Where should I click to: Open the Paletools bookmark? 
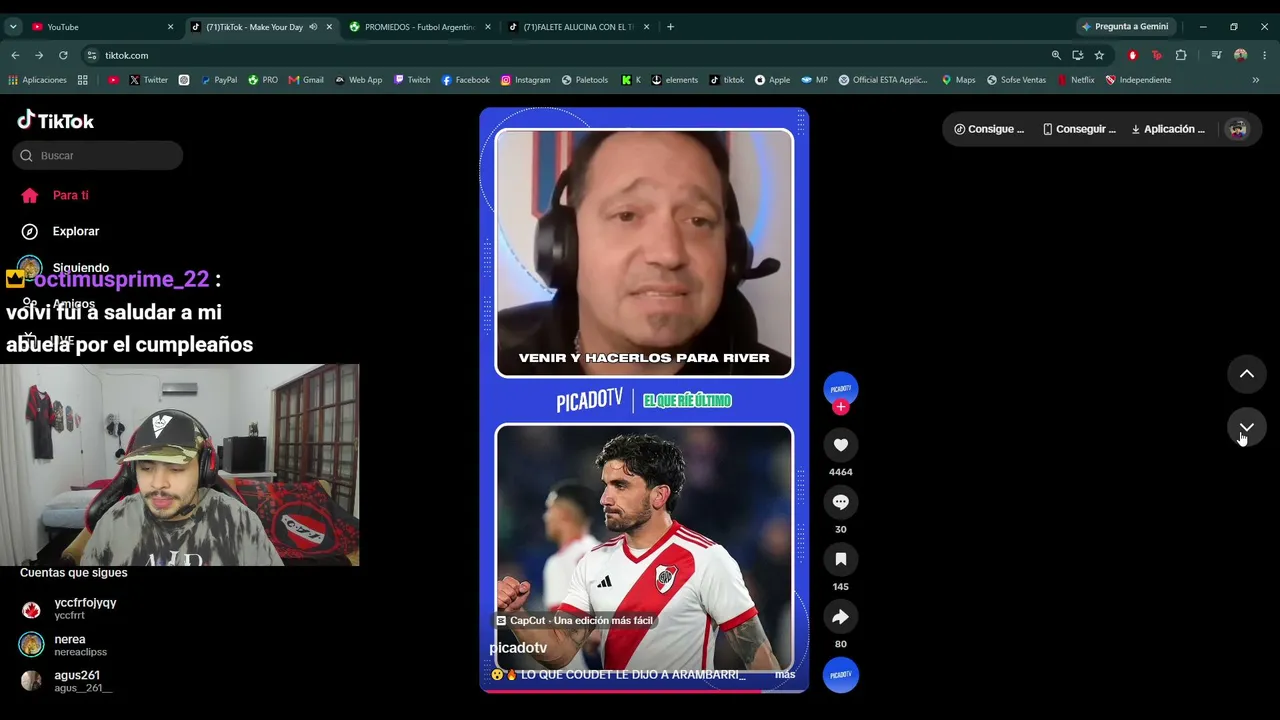[585, 80]
